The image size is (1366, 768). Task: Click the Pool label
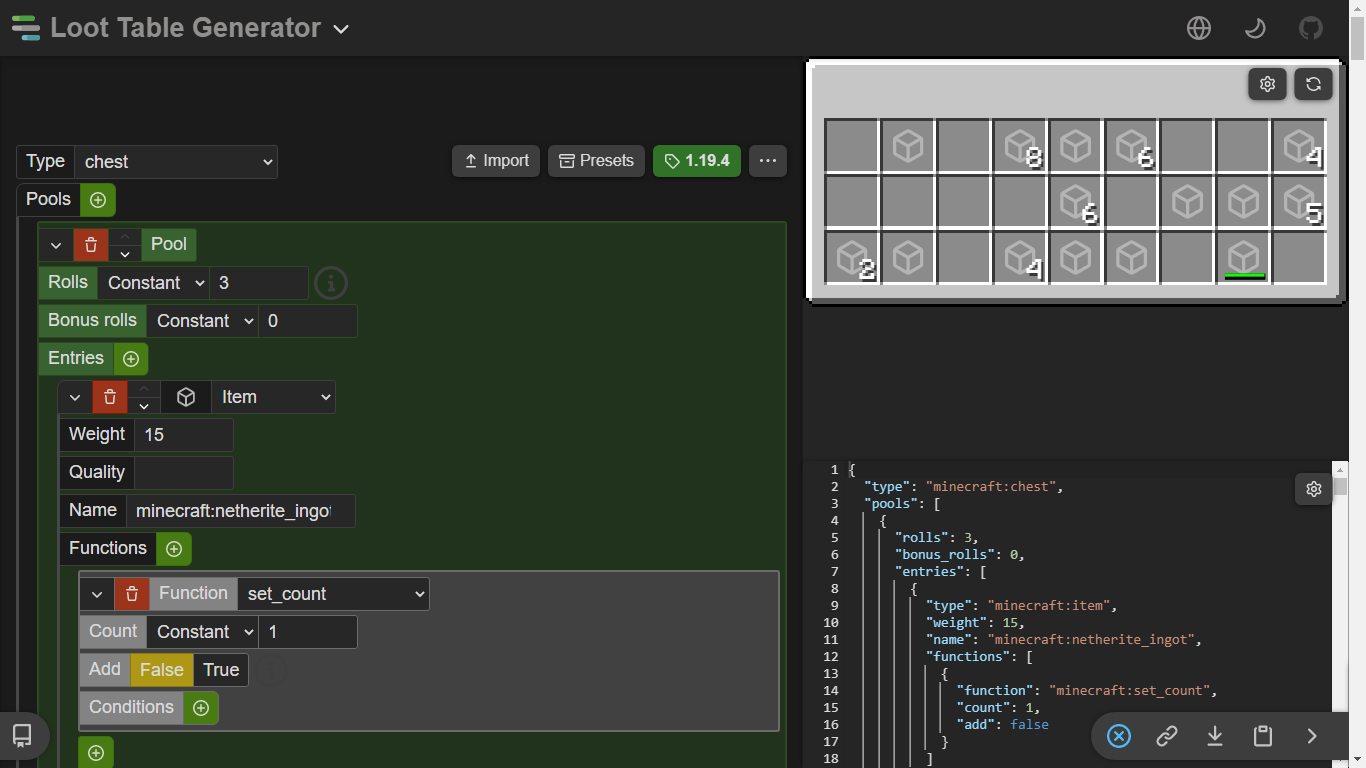pos(169,245)
